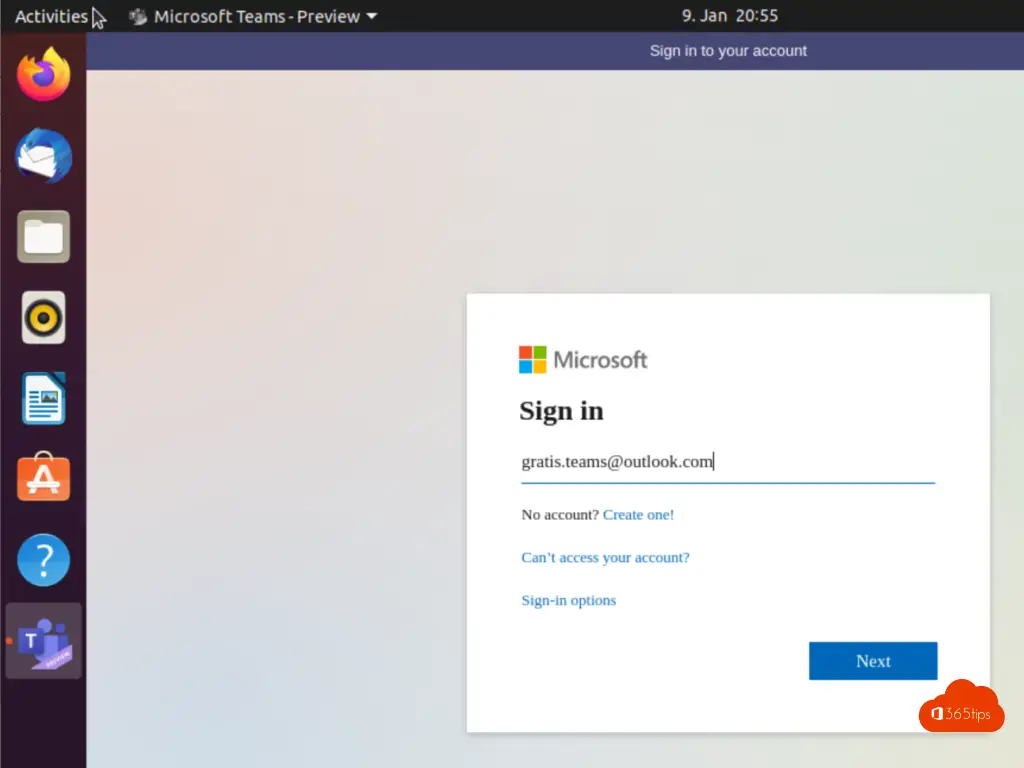This screenshot has width=1024, height=768.
Task: Click "Can't access your account?" link
Action: point(605,558)
